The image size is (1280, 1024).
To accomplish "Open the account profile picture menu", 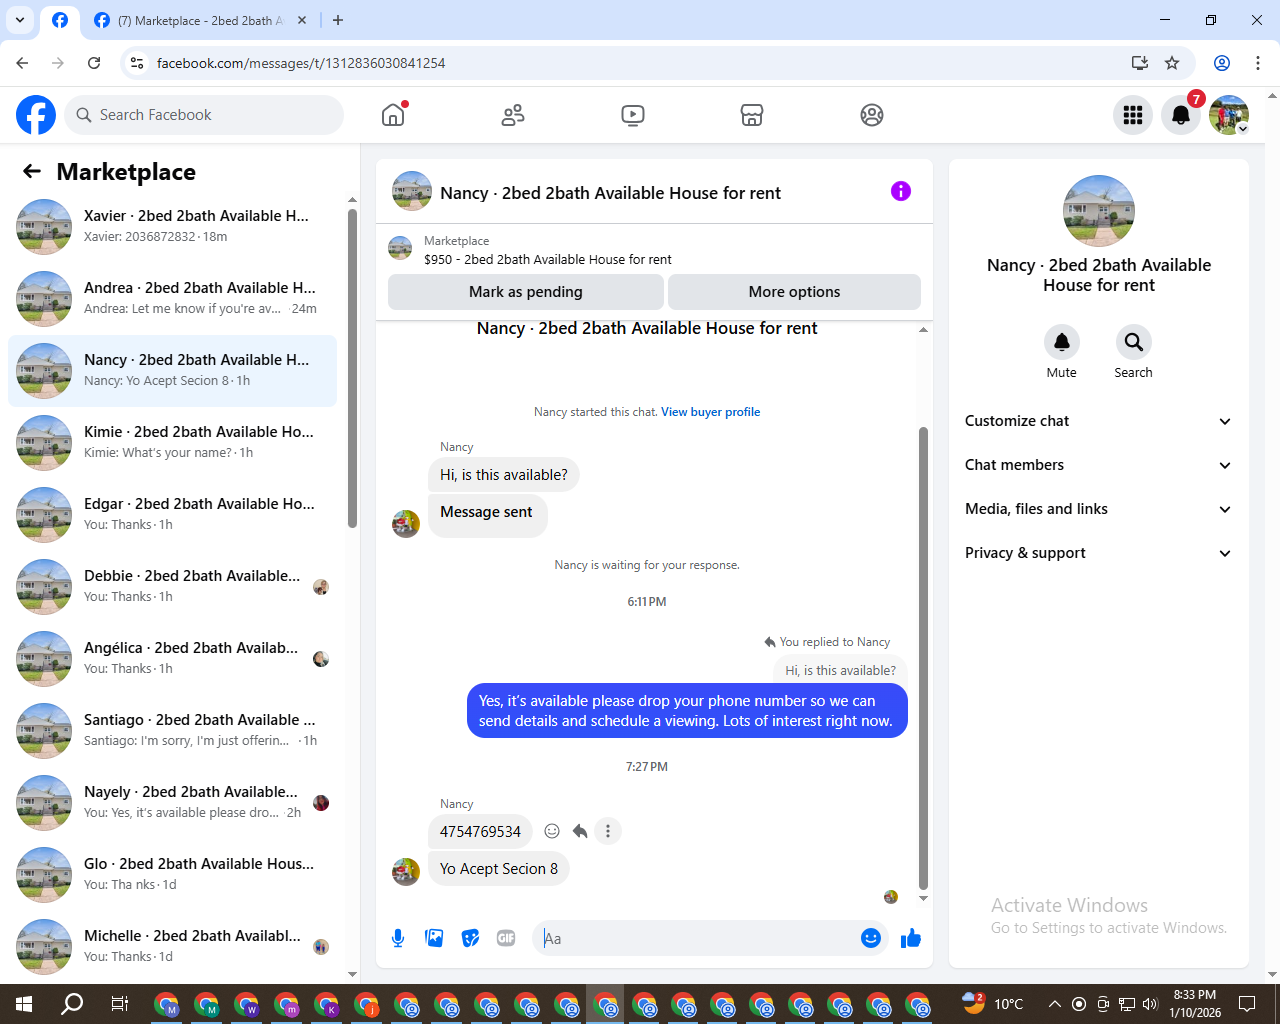I will click(x=1229, y=115).
